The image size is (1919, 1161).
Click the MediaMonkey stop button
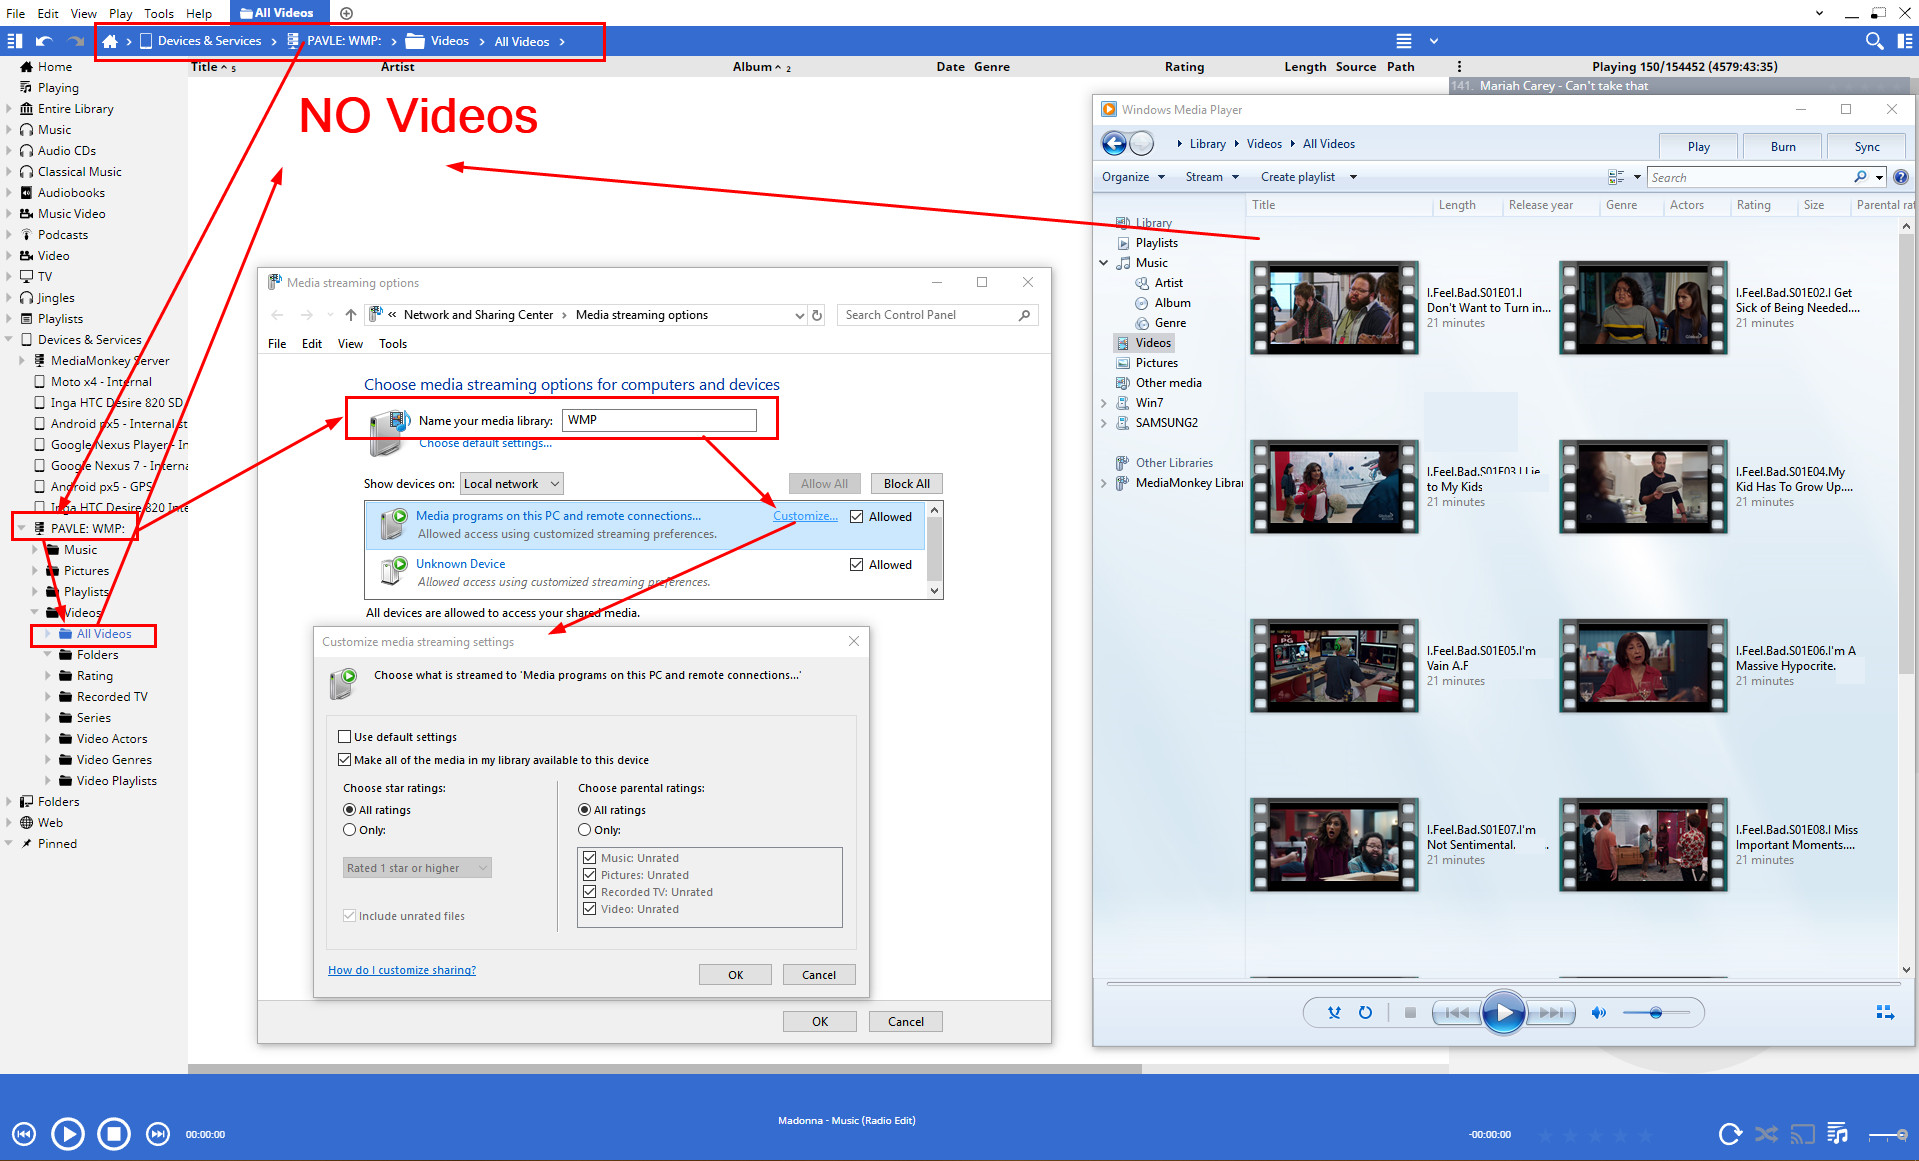pyautogui.click(x=114, y=1134)
